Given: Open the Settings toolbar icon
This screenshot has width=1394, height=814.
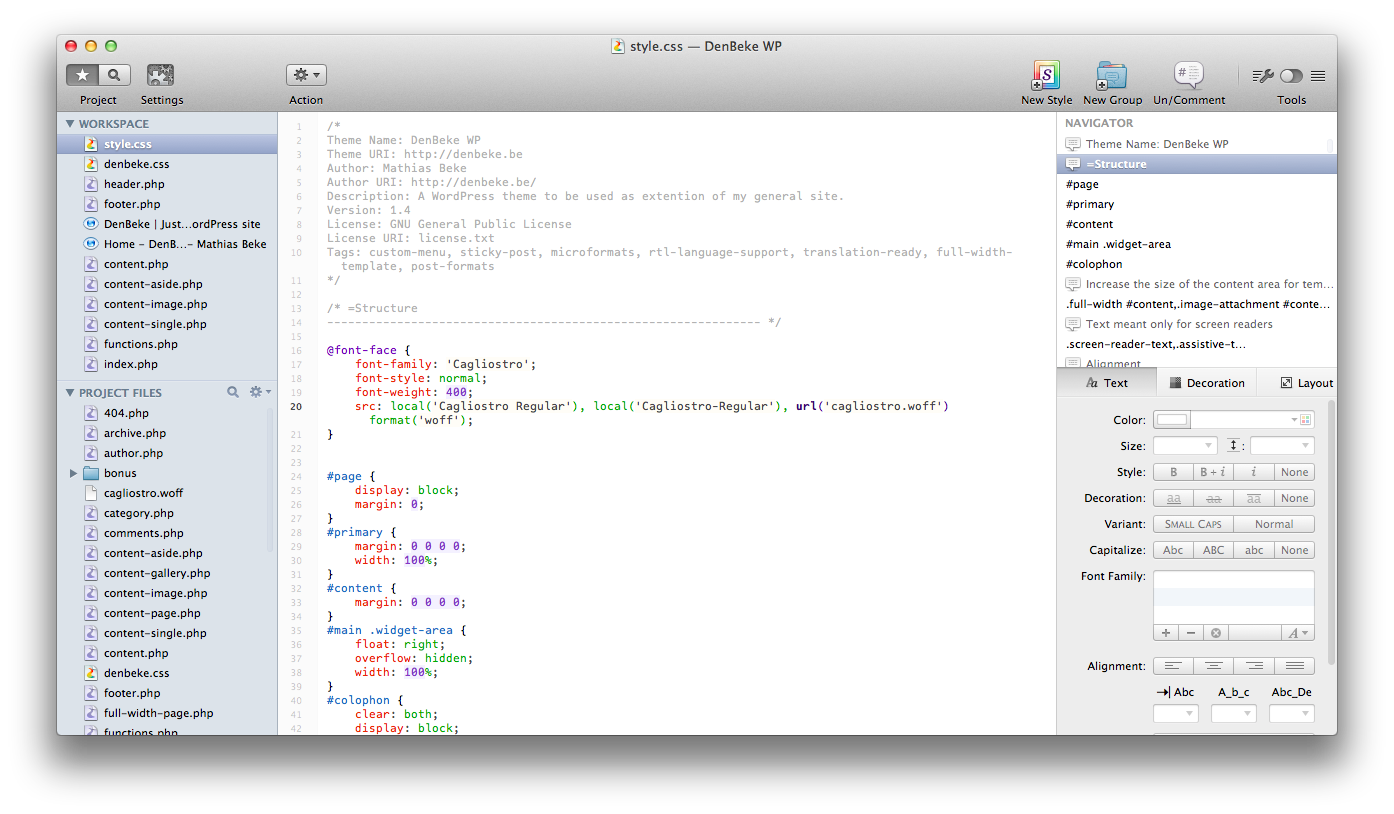Looking at the screenshot, I should (161, 76).
